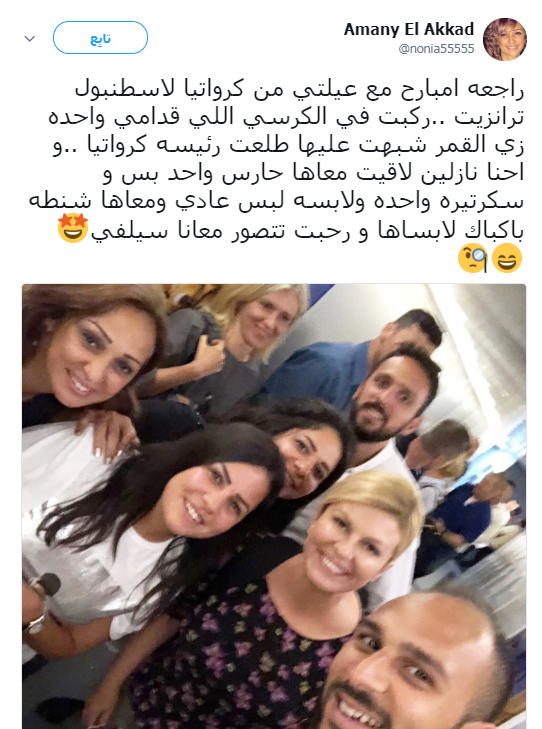Click the blonde woman in gray top in photo
The width and height of the screenshot is (542, 729).
pyautogui.click(x=242, y=344)
